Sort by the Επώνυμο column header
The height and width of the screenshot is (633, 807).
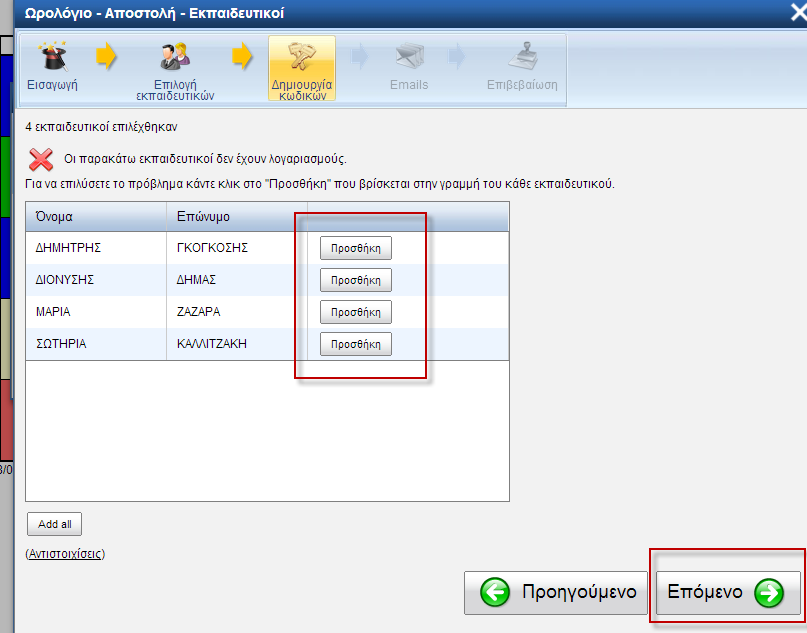204,217
